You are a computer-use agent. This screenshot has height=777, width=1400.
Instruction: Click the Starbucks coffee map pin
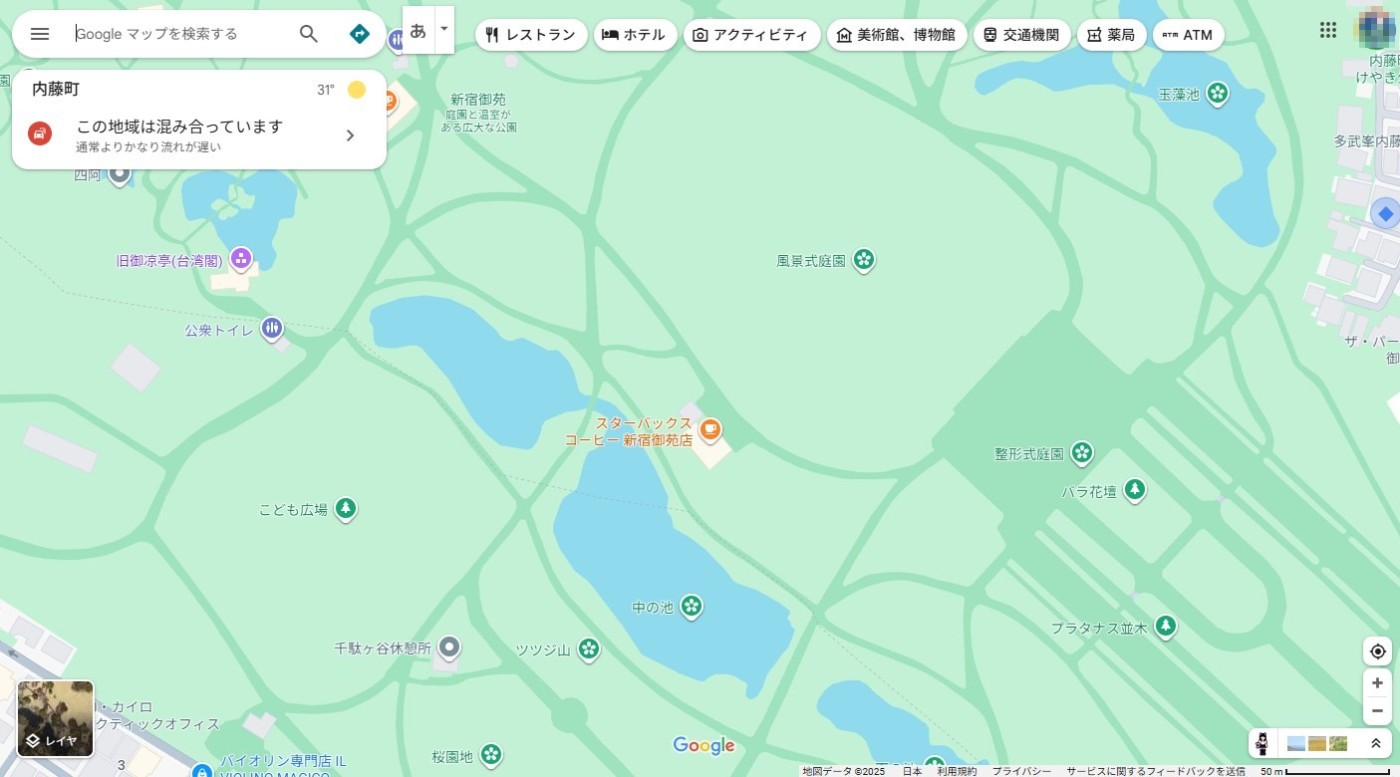[710, 430]
